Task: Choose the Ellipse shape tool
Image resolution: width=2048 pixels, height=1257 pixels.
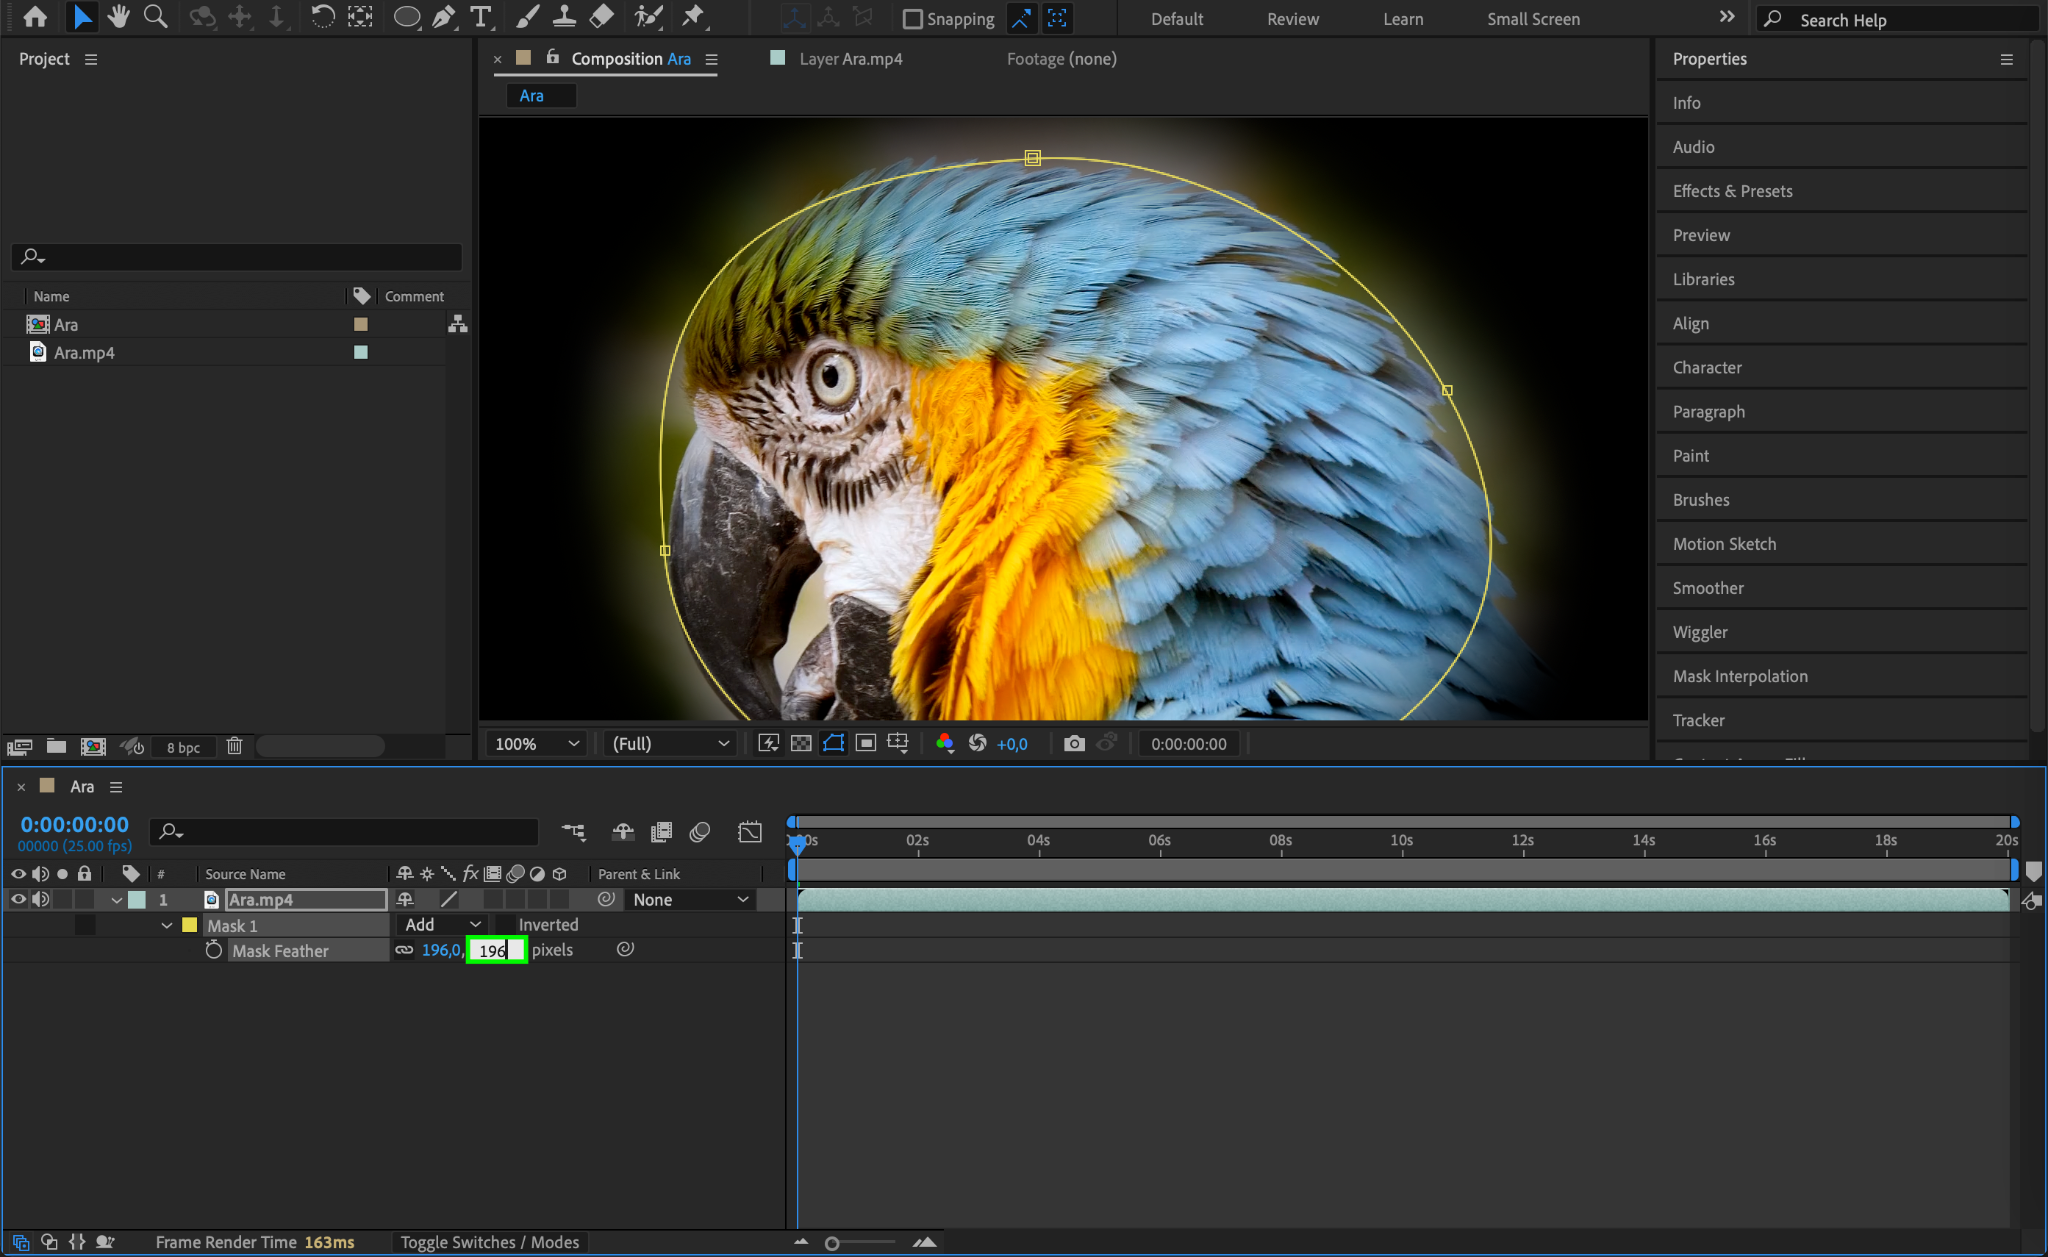Action: [406, 17]
